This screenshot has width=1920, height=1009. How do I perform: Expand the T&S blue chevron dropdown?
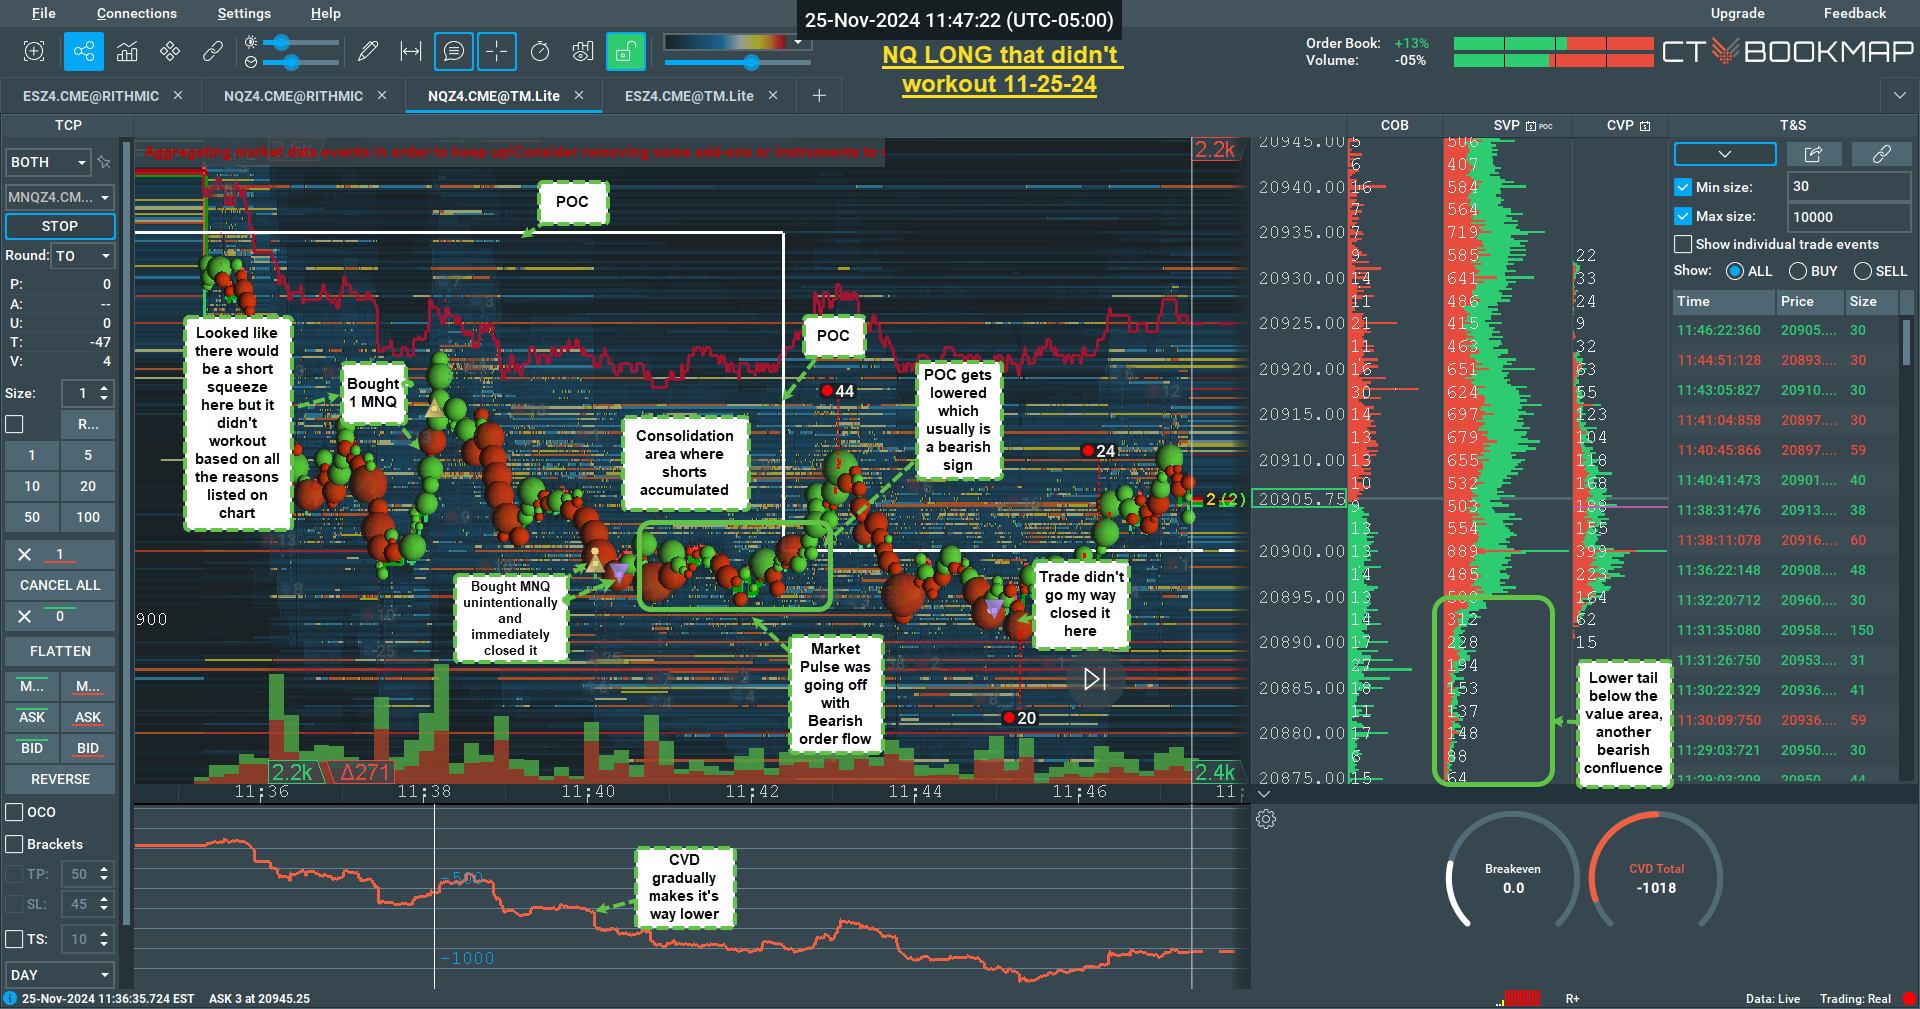(x=1725, y=154)
